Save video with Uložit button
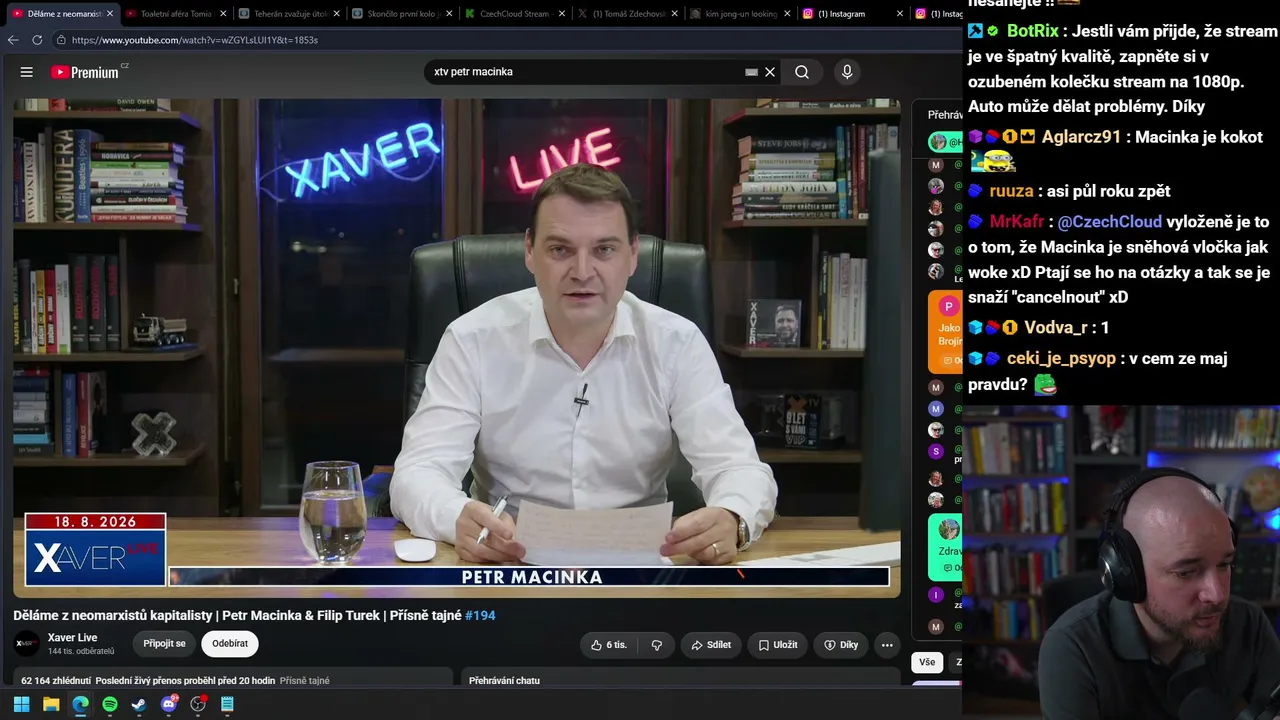Viewport: 1280px width, 720px height. coord(777,645)
